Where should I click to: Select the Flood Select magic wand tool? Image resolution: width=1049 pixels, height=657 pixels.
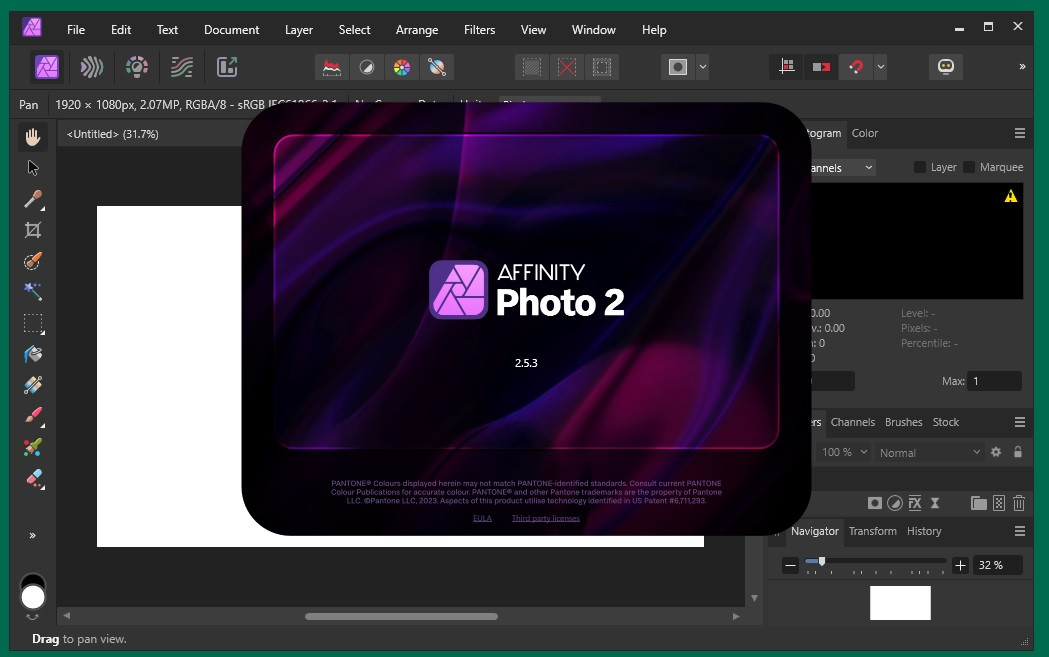[33, 292]
